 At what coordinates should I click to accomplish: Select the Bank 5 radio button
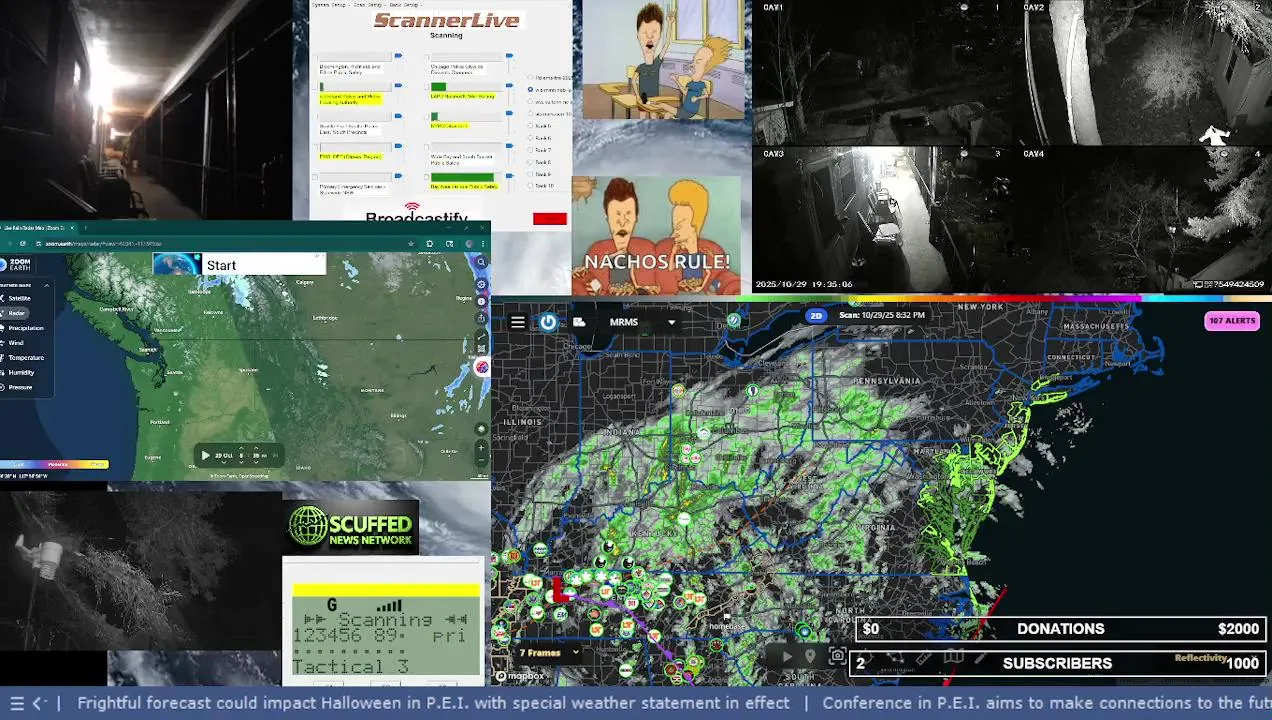[530, 126]
